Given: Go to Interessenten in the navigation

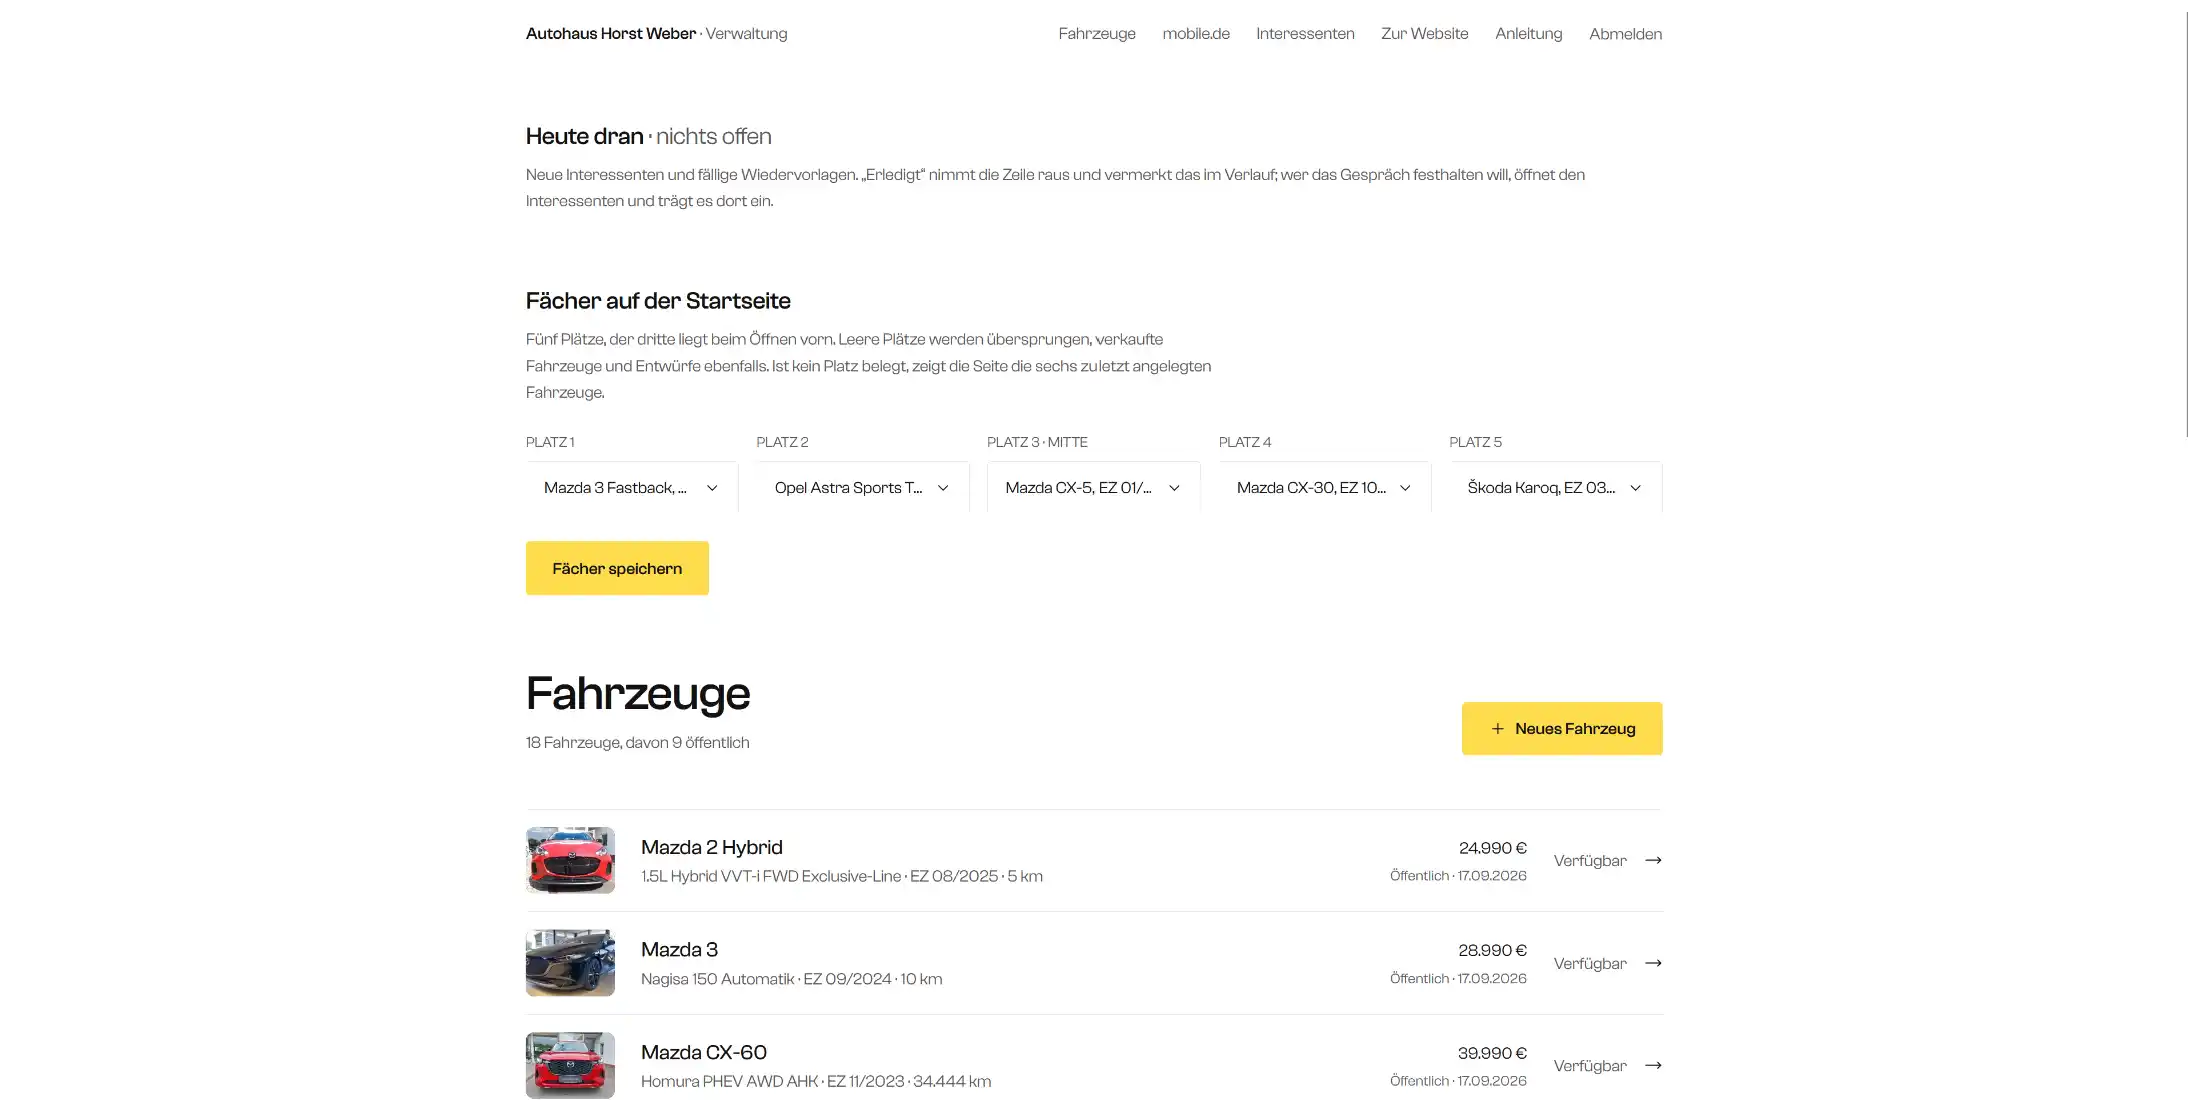Looking at the screenshot, I should coord(1305,34).
